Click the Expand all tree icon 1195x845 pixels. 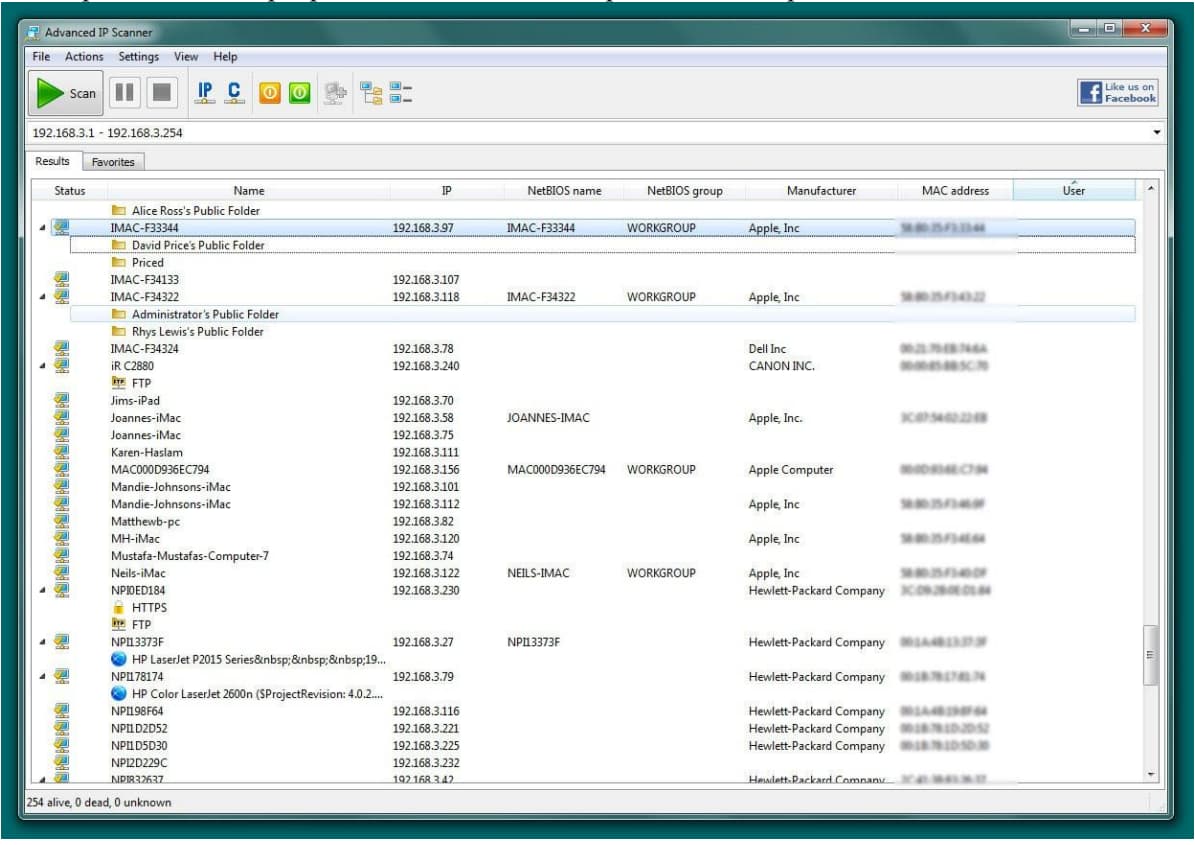point(372,93)
